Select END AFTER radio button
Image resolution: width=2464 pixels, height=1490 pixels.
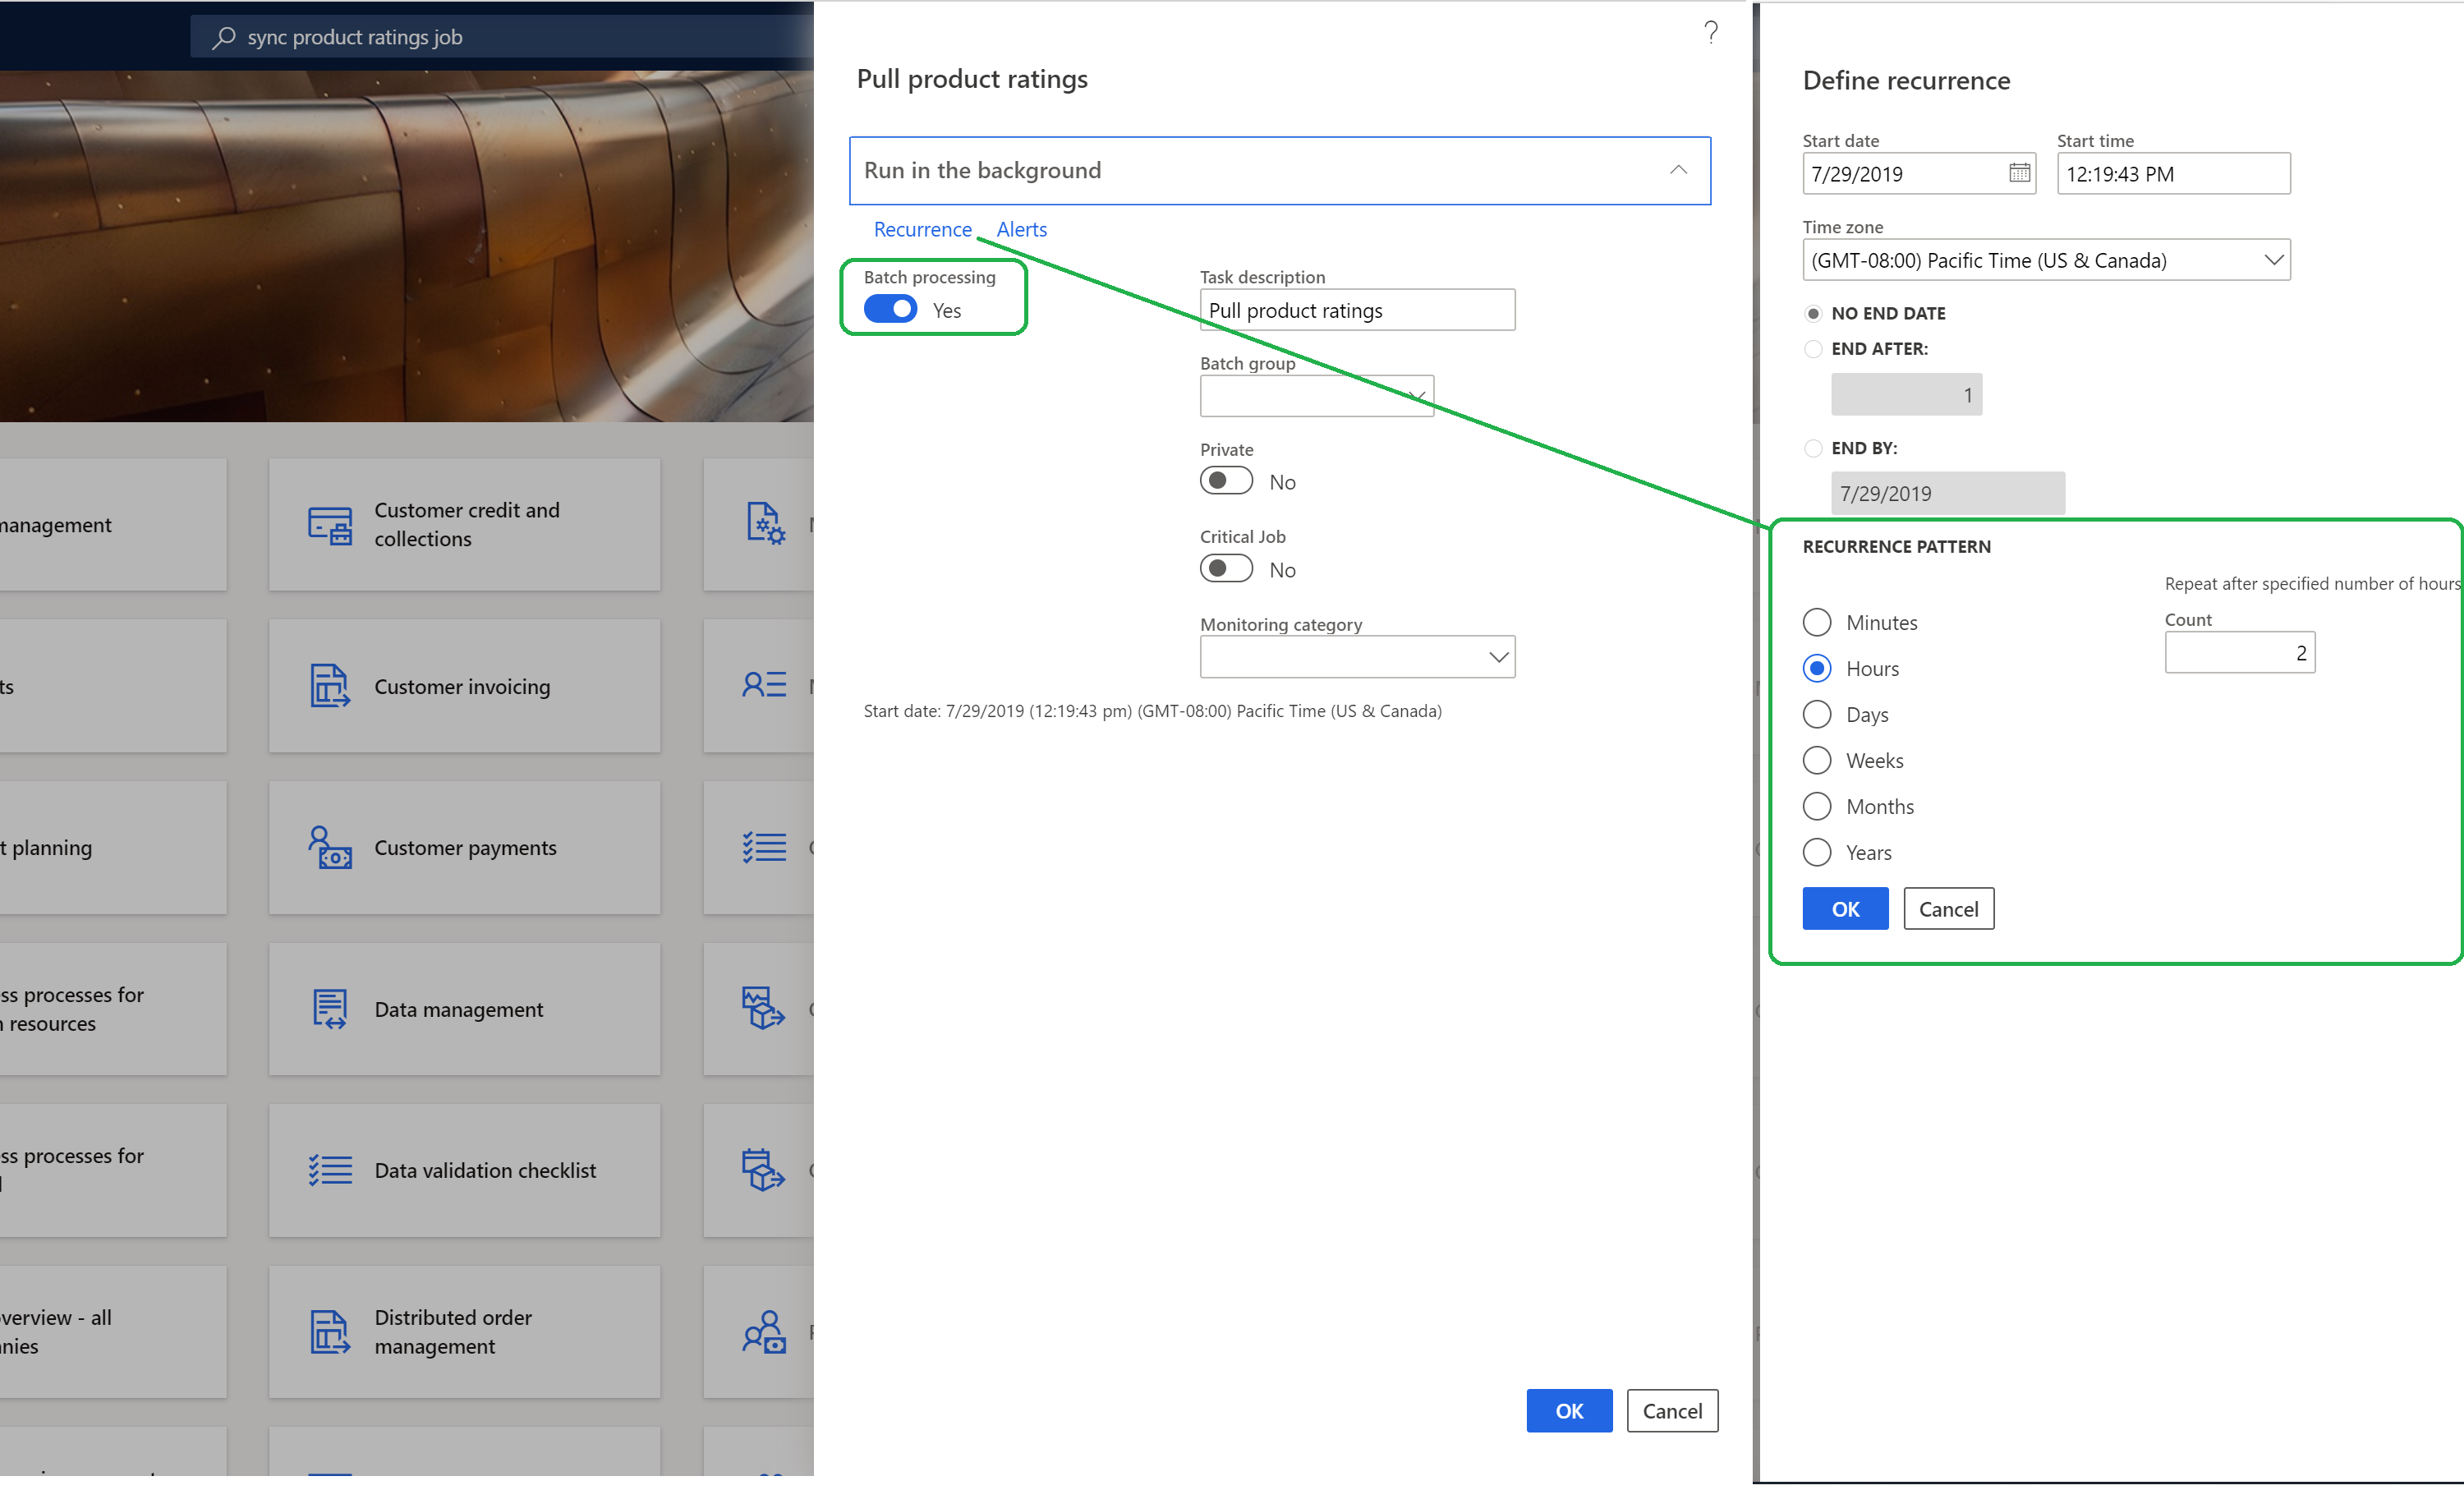coord(1813,348)
